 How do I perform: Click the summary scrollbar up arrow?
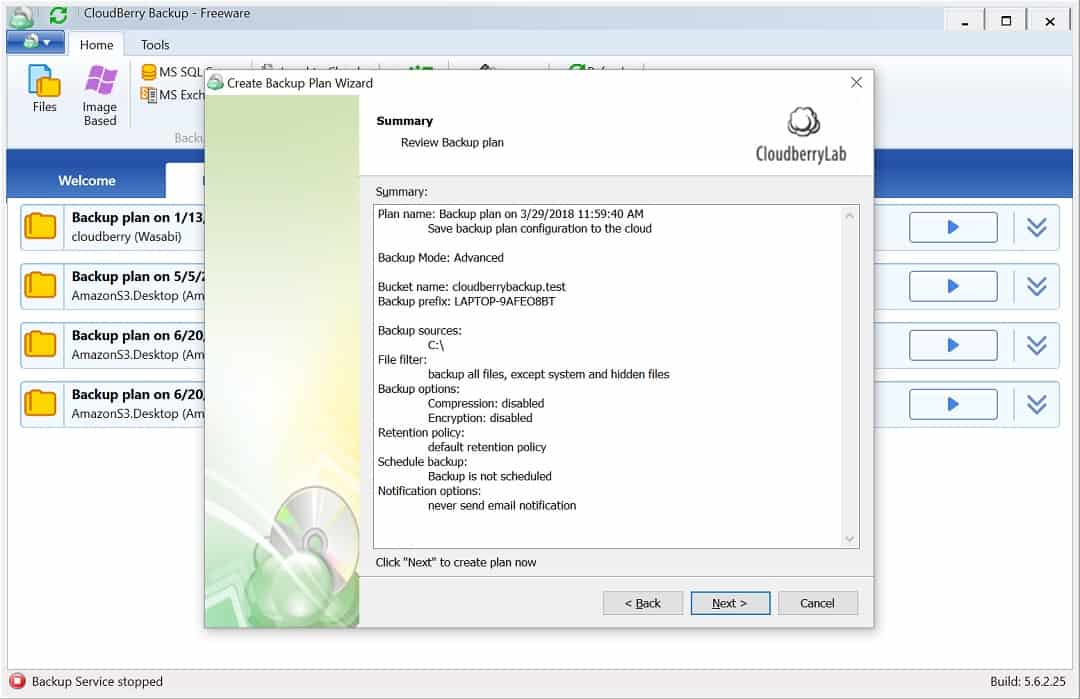tap(849, 216)
